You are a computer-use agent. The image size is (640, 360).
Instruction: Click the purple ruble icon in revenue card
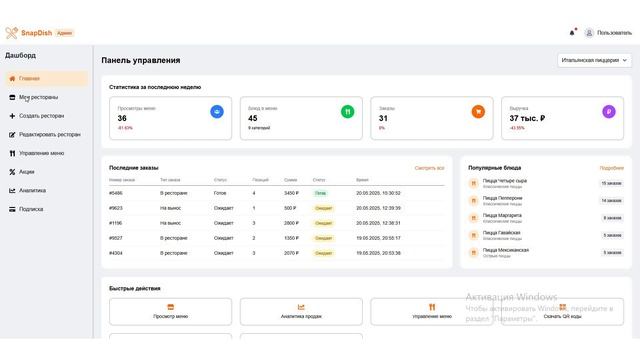(609, 111)
